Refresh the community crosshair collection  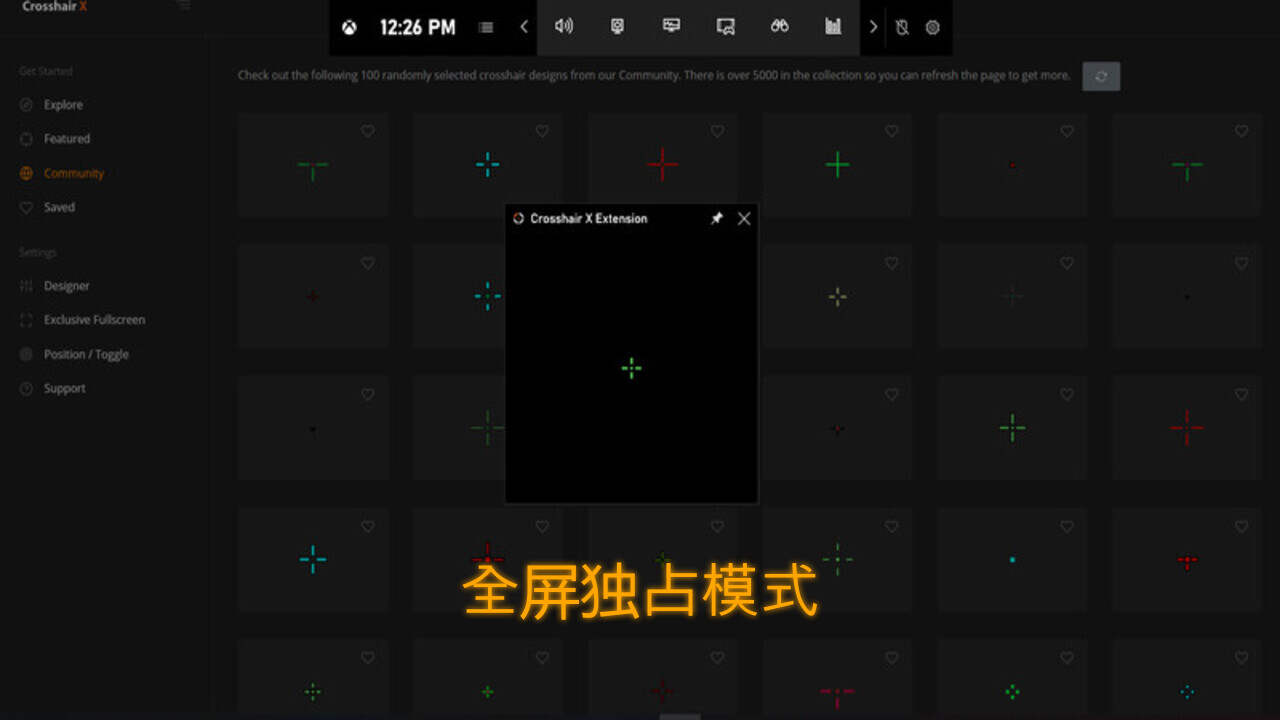pos(1101,77)
